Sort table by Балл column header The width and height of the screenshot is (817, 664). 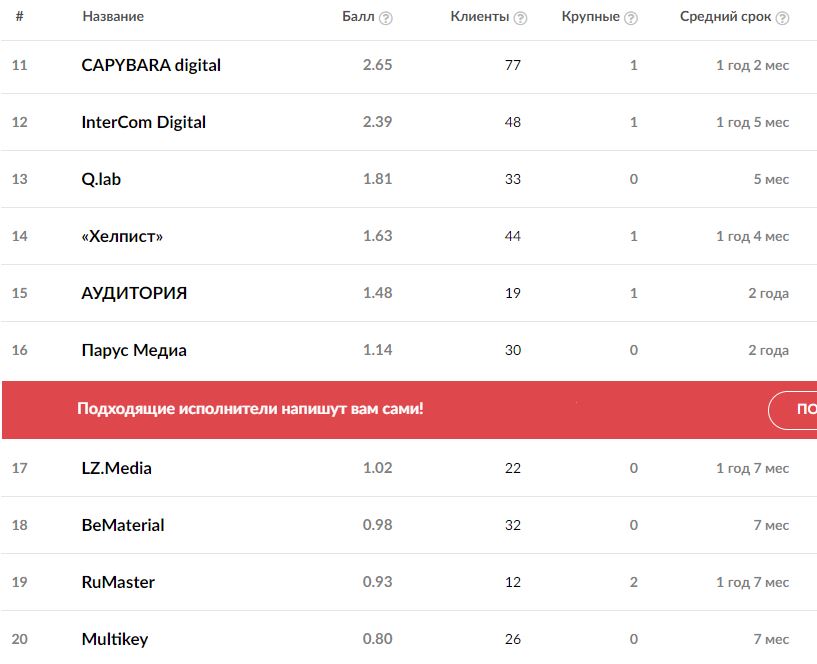point(358,17)
